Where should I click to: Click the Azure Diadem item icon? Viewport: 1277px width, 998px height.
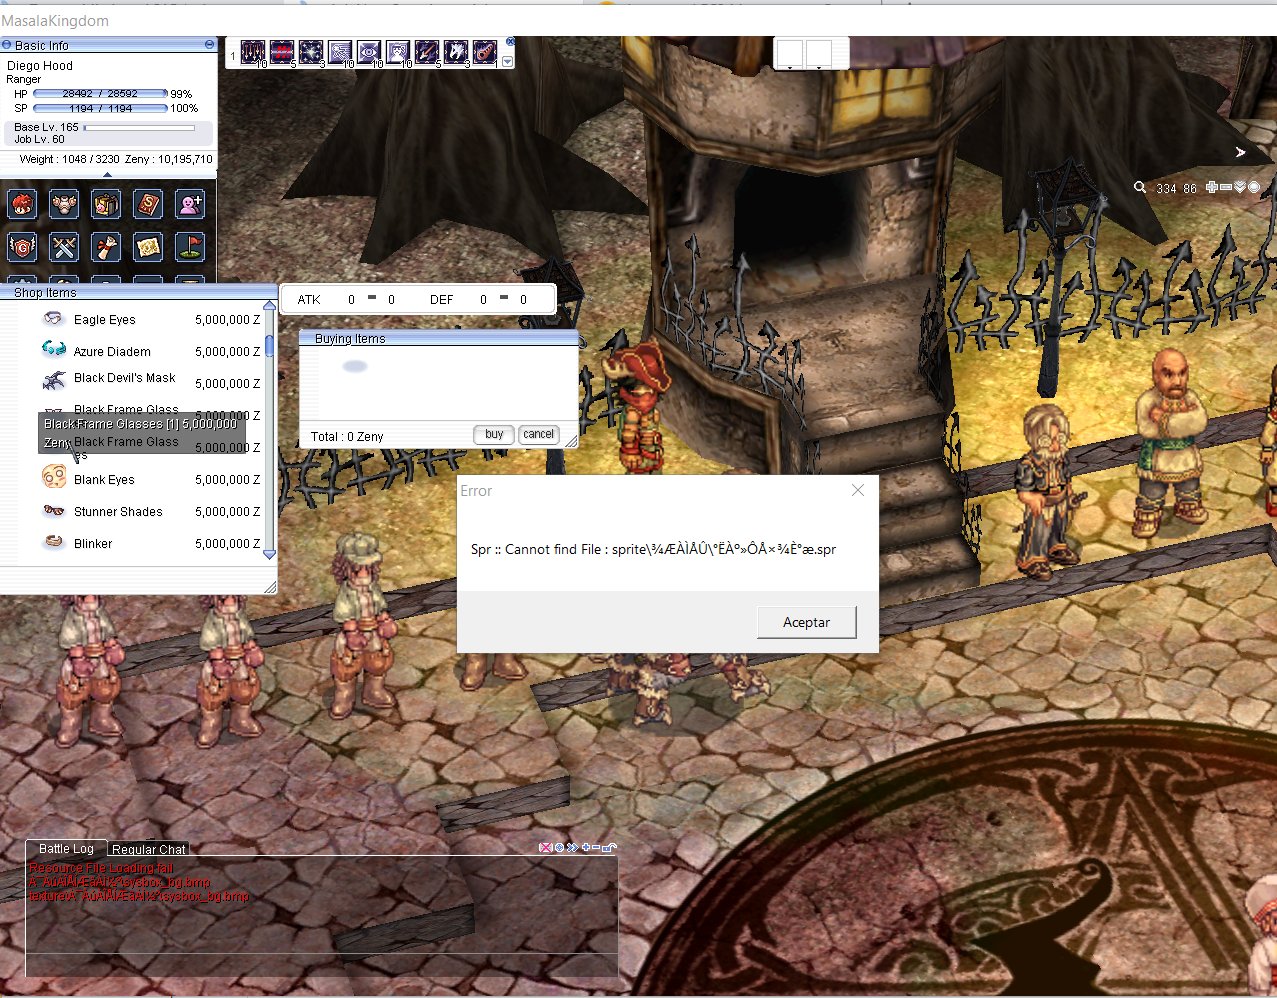(54, 350)
